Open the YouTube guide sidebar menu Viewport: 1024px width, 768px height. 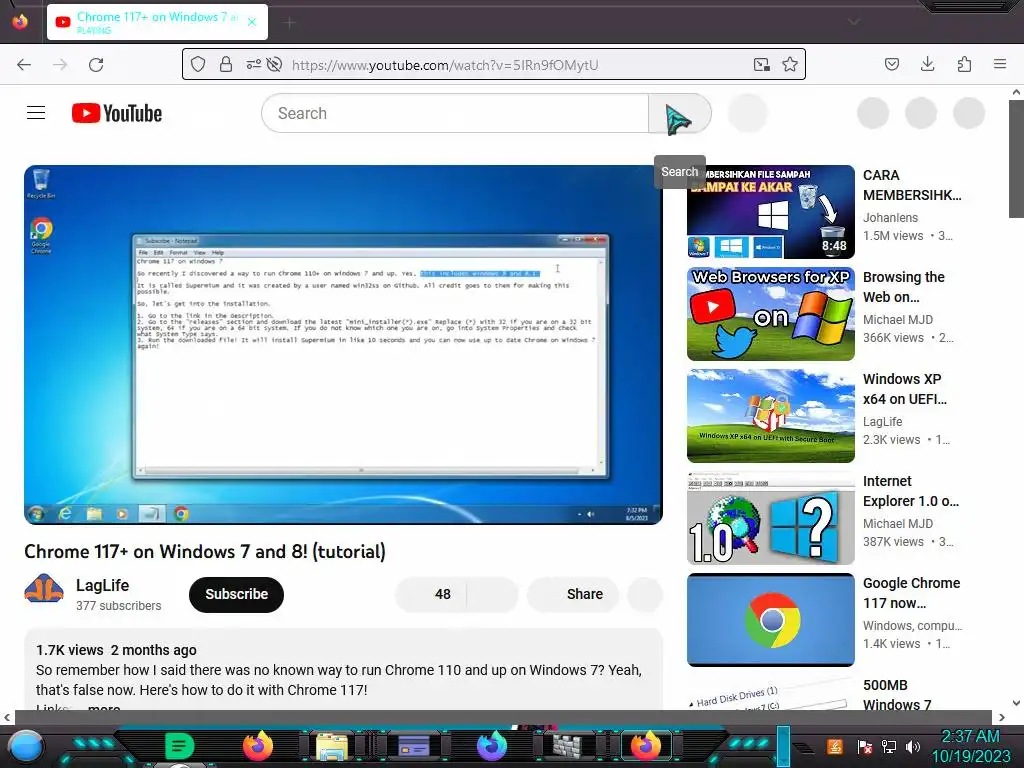pyautogui.click(x=36, y=113)
